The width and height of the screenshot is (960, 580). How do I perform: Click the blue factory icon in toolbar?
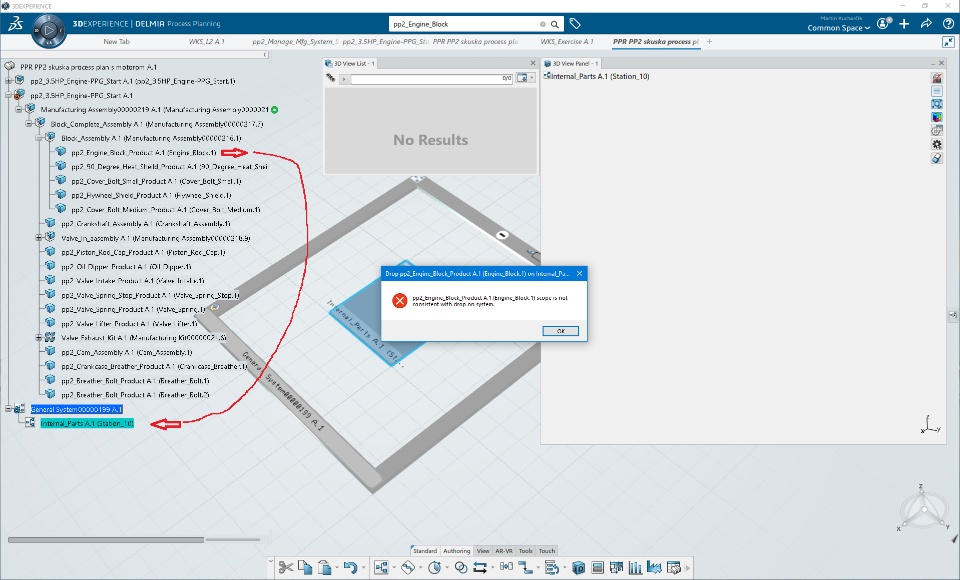[654, 568]
